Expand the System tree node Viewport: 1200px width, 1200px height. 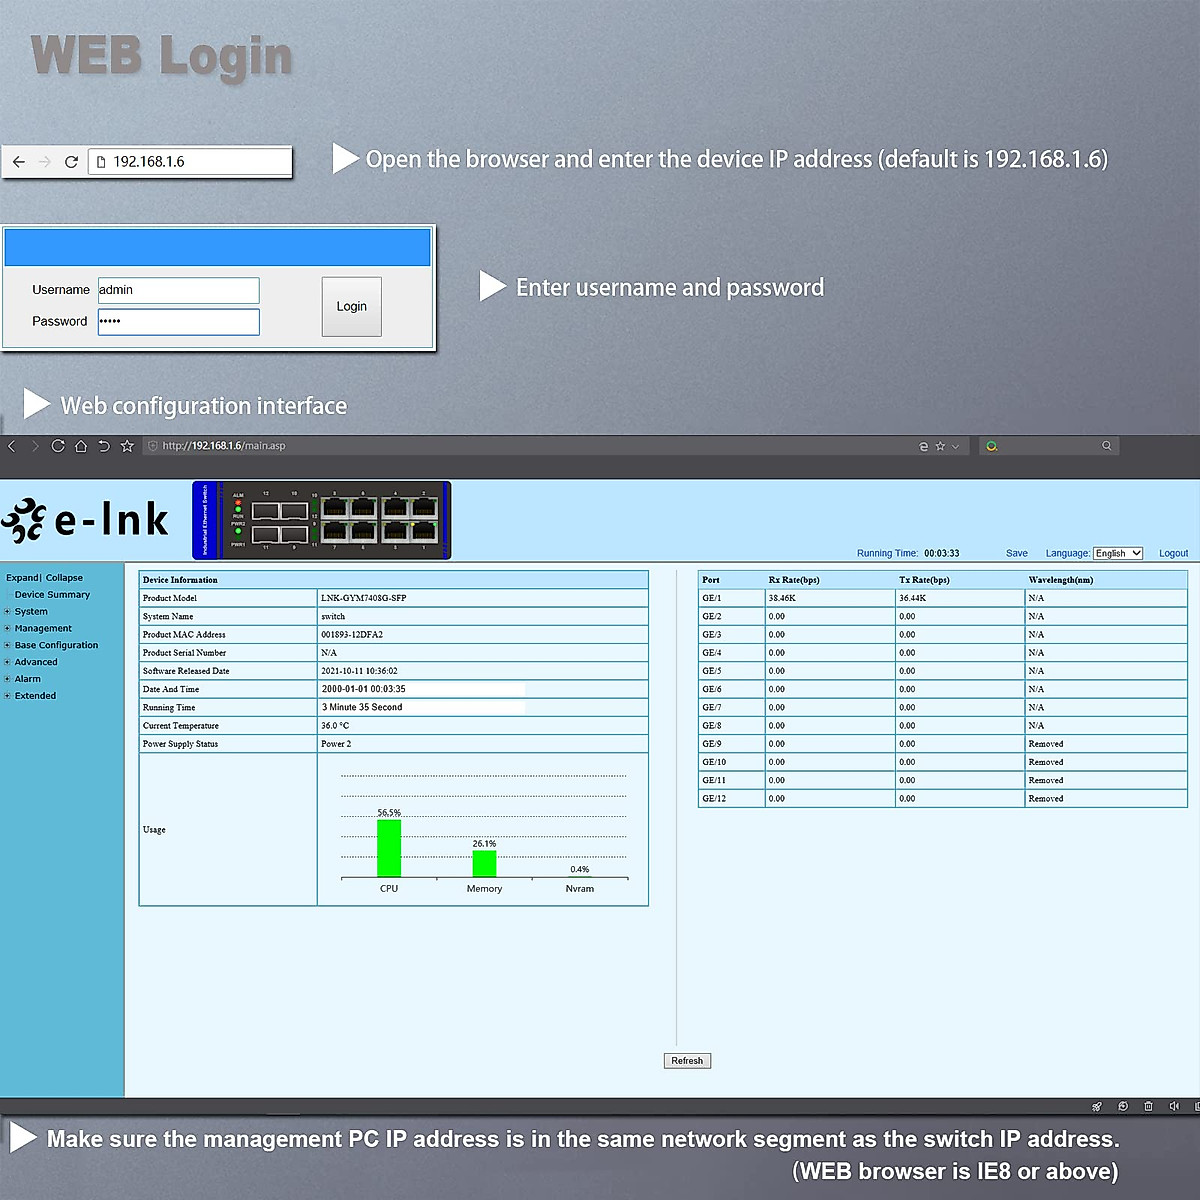pyautogui.click(x=8, y=612)
